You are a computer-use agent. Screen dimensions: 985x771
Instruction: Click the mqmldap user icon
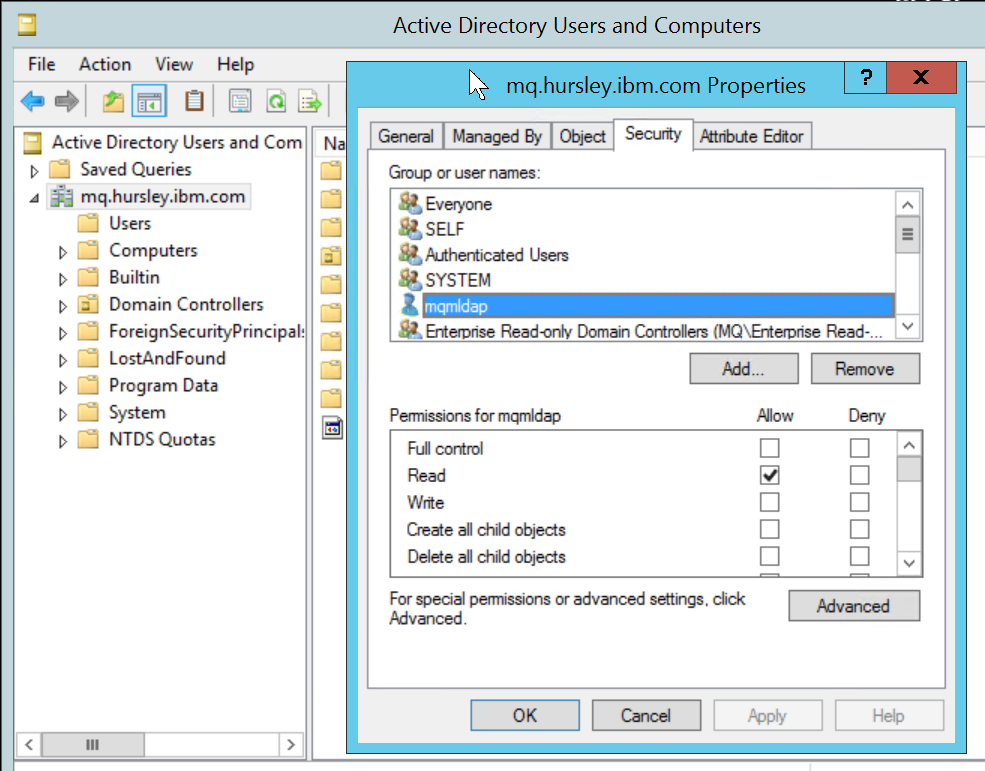click(410, 305)
